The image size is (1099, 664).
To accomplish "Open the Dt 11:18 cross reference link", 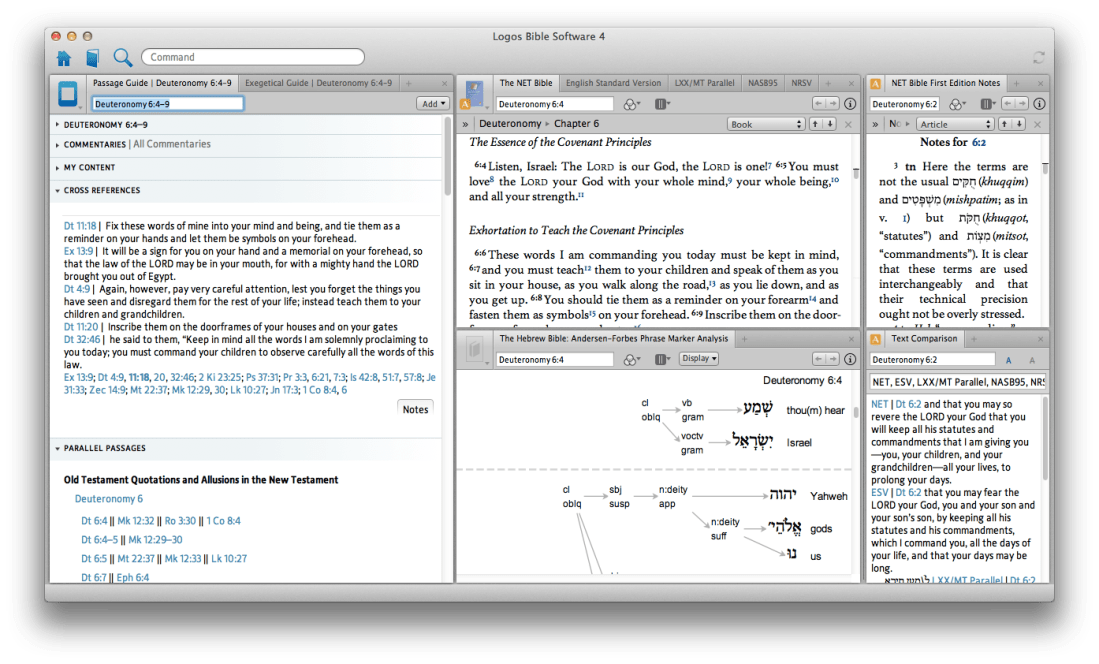I will coord(80,226).
